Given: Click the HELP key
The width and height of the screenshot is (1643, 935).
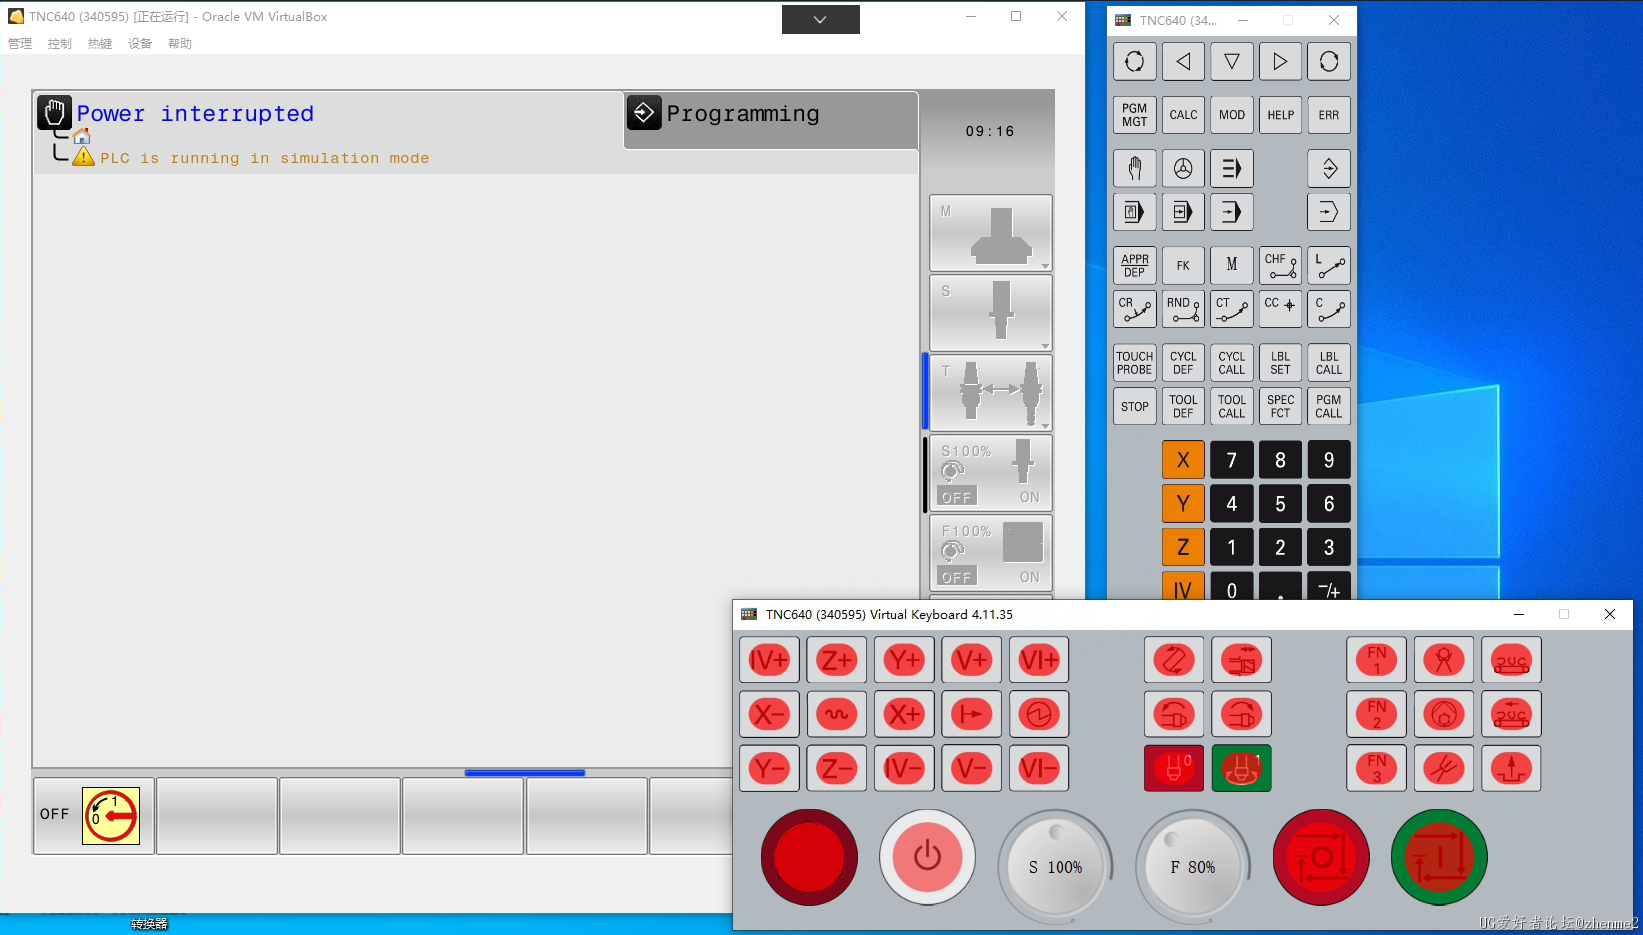Looking at the screenshot, I should point(1280,115).
